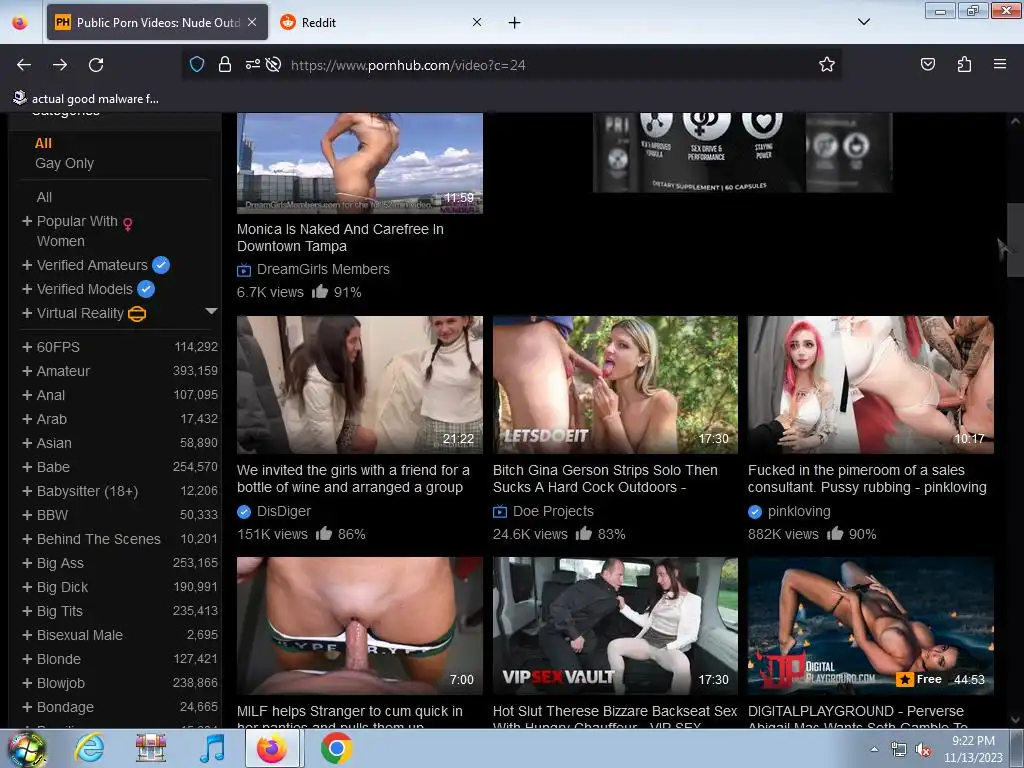Viewport: 1024px width, 768px height.
Task: Open the 'actual good malware f...' bookmark
Action: tap(86, 99)
